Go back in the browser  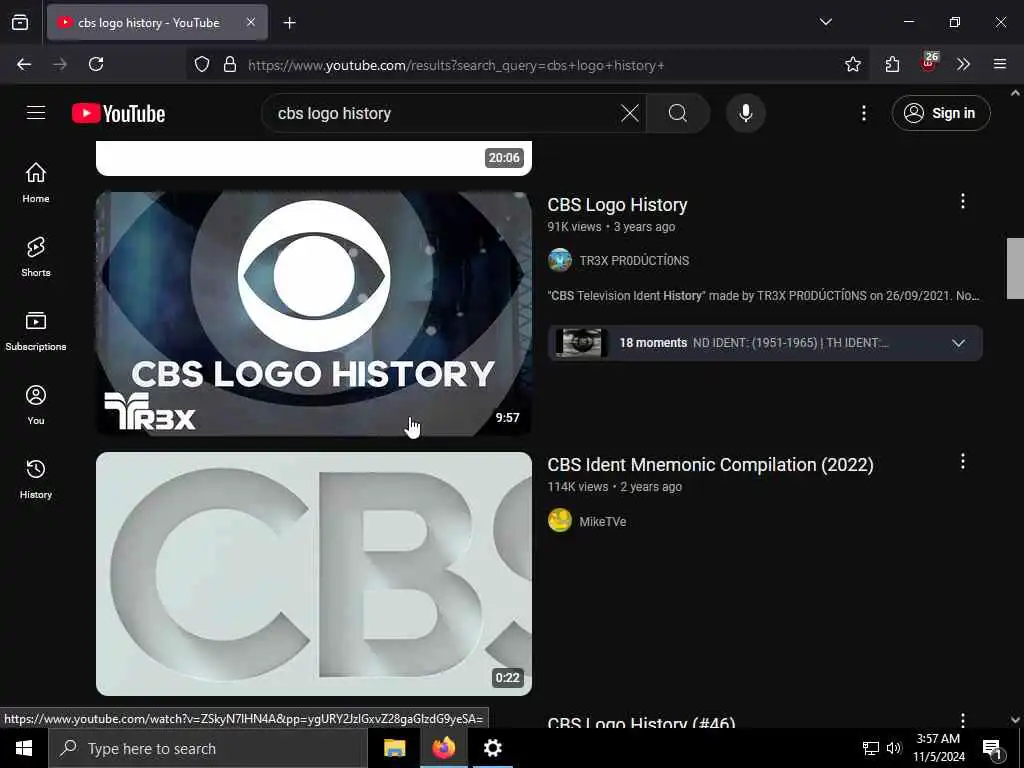coord(24,64)
